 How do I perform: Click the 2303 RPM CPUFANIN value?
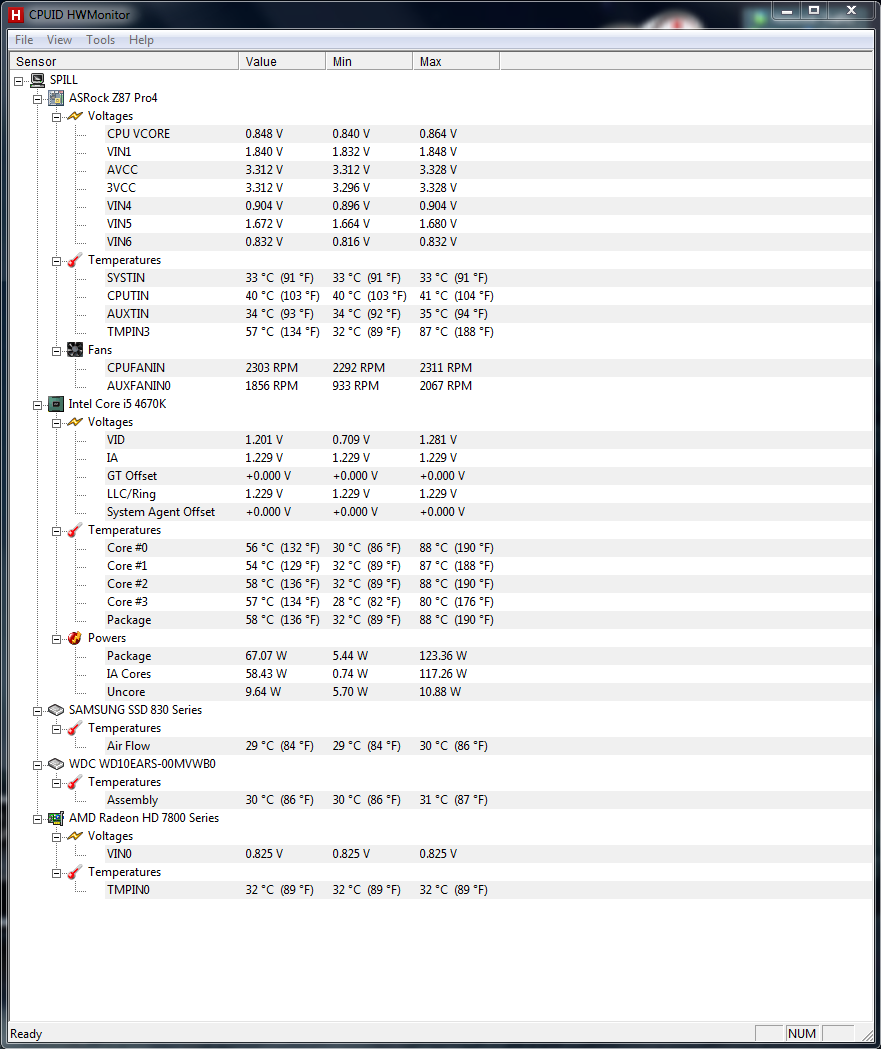[272, 368]
